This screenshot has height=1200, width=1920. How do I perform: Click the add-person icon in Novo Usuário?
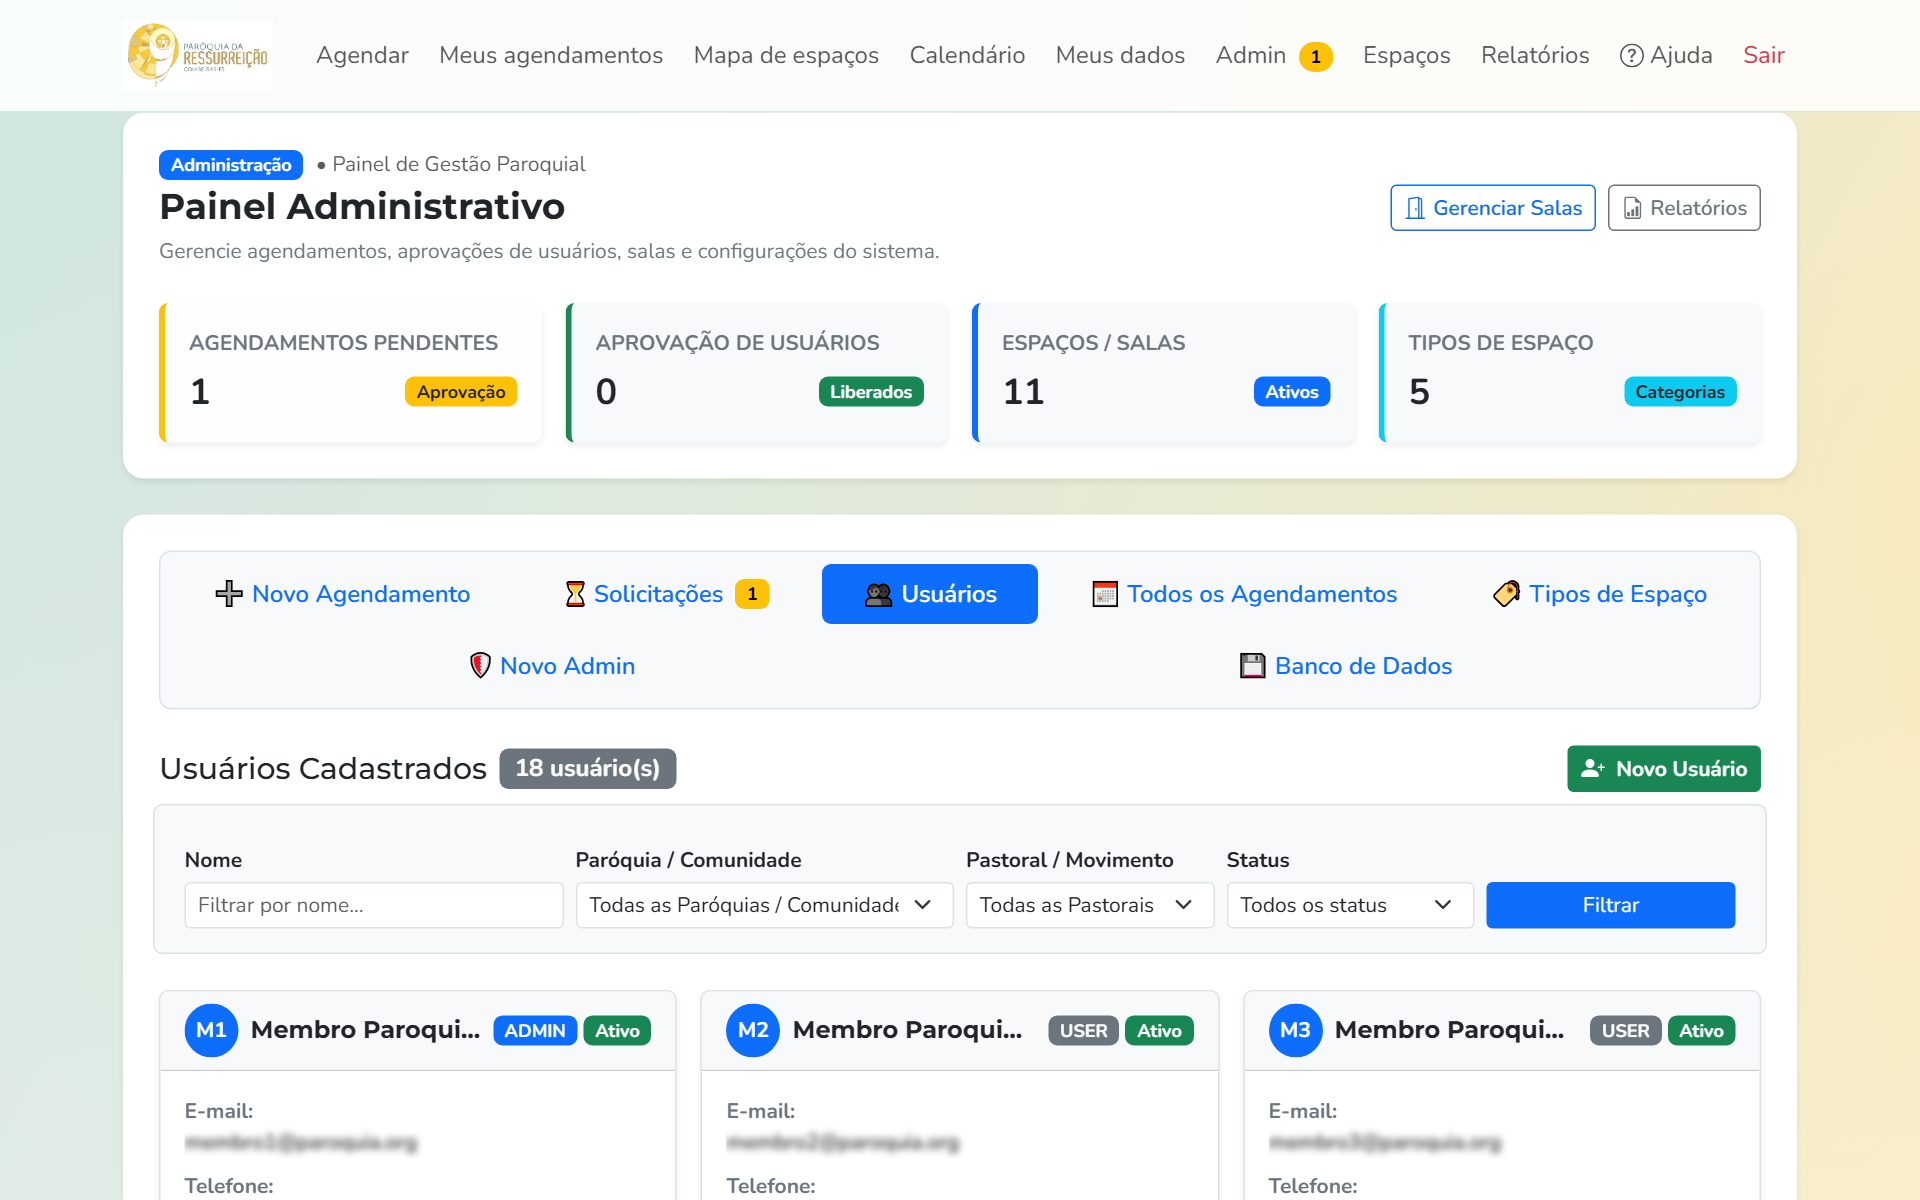[x=1593, y=768]
